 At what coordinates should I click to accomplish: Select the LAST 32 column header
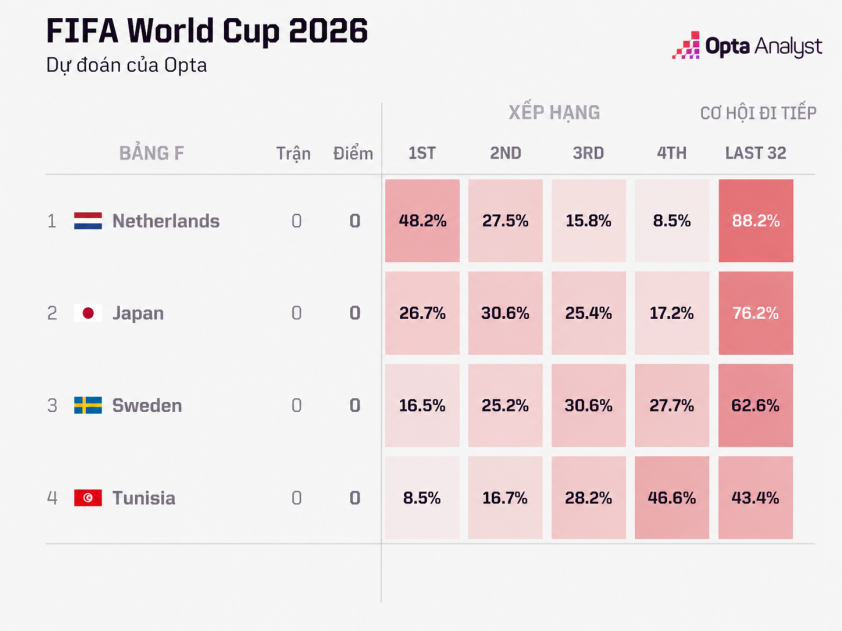[756, 153]
